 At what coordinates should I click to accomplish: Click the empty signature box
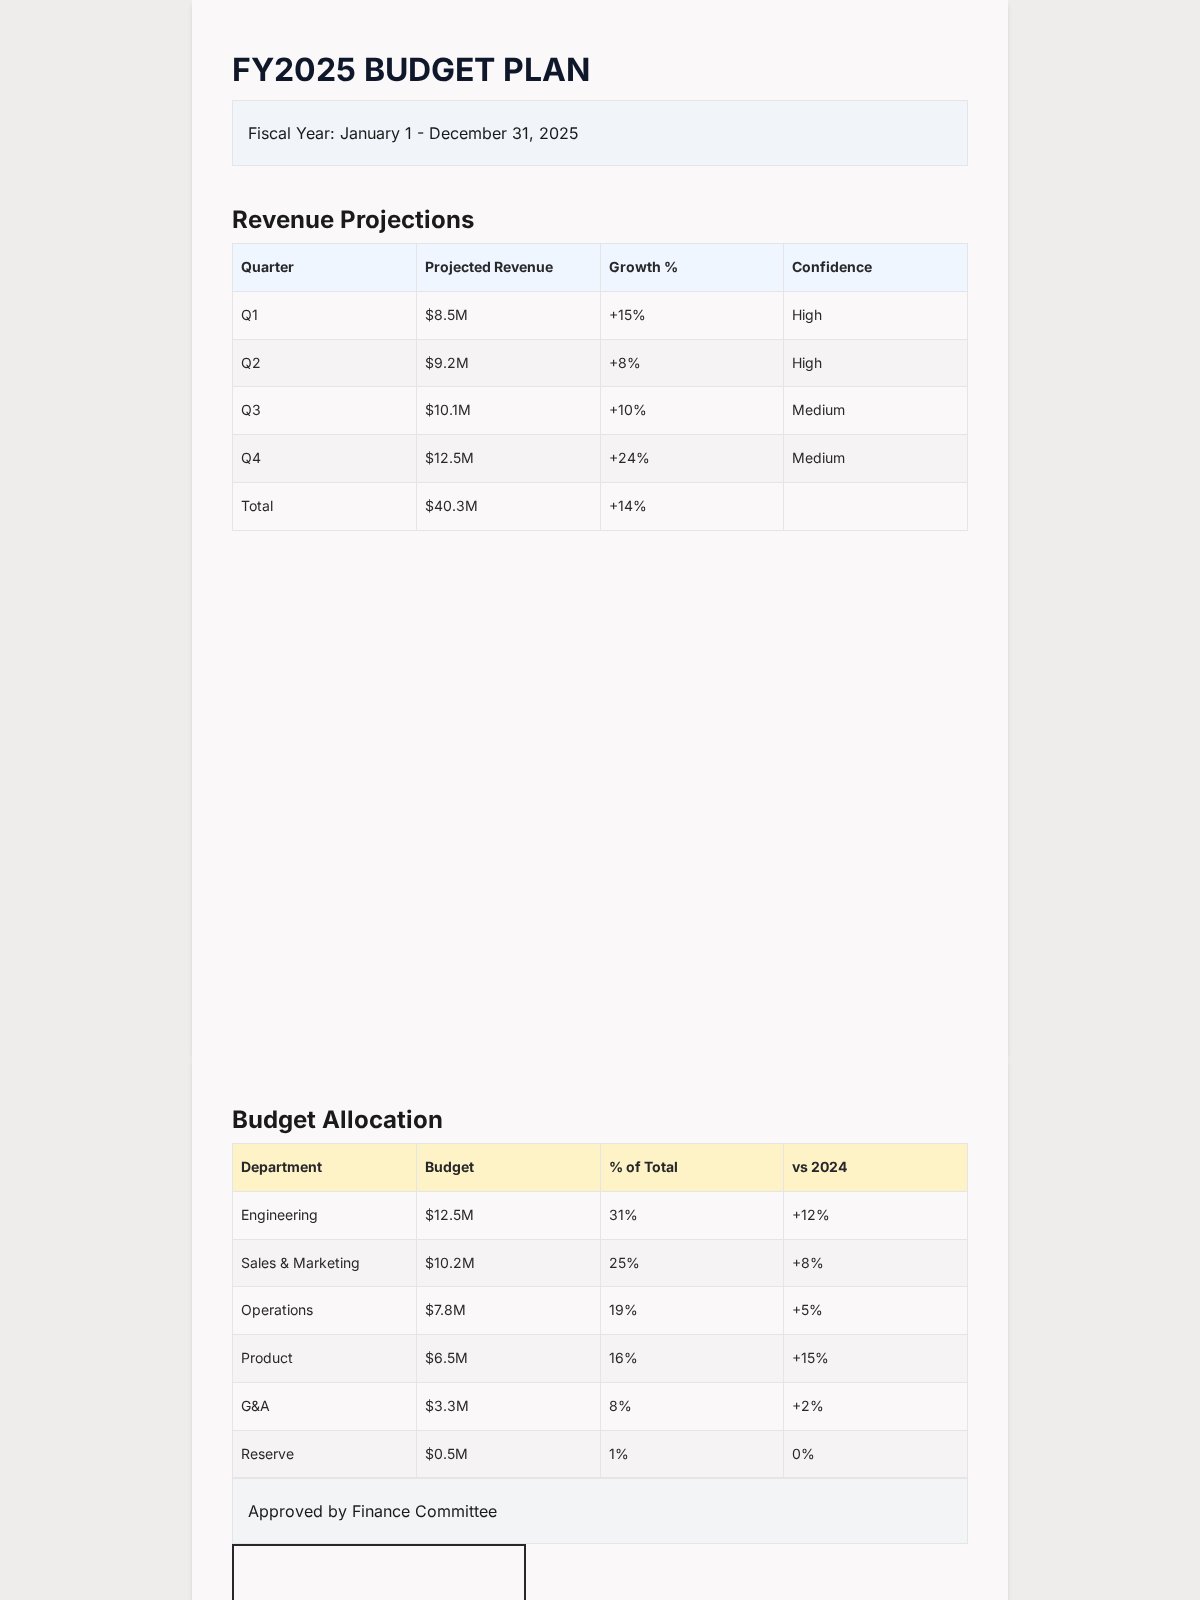coord(379,1572)
